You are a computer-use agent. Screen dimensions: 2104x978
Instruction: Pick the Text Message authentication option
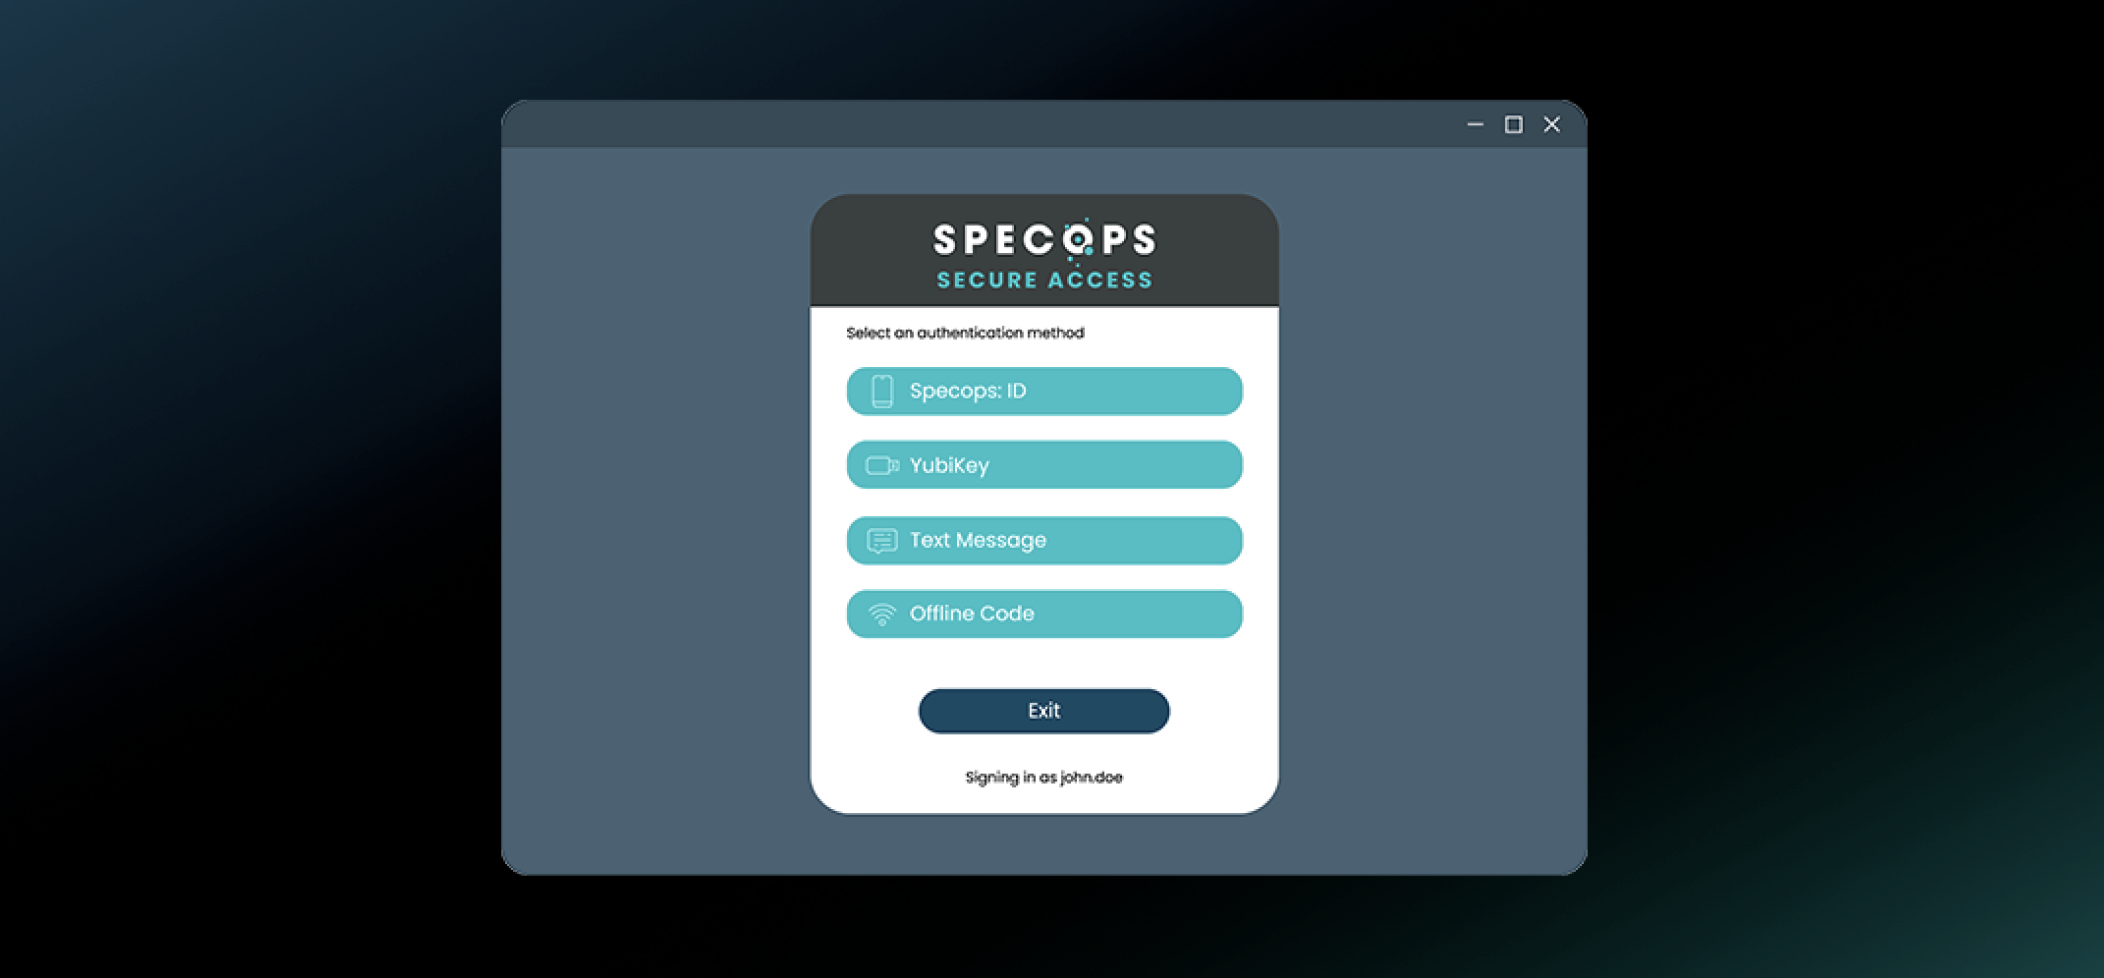click(x=1044, y=540)
